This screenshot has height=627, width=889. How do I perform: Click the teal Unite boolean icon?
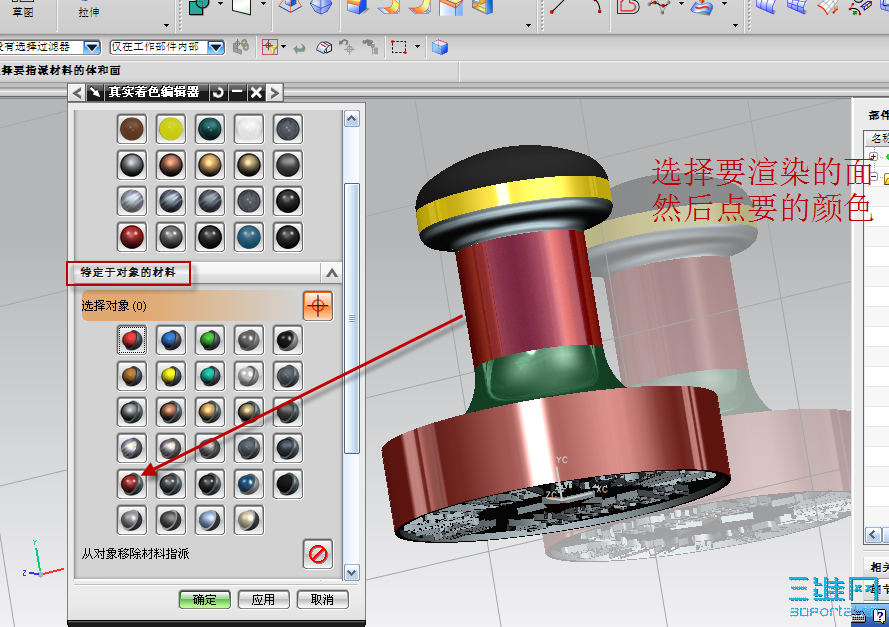199,7
